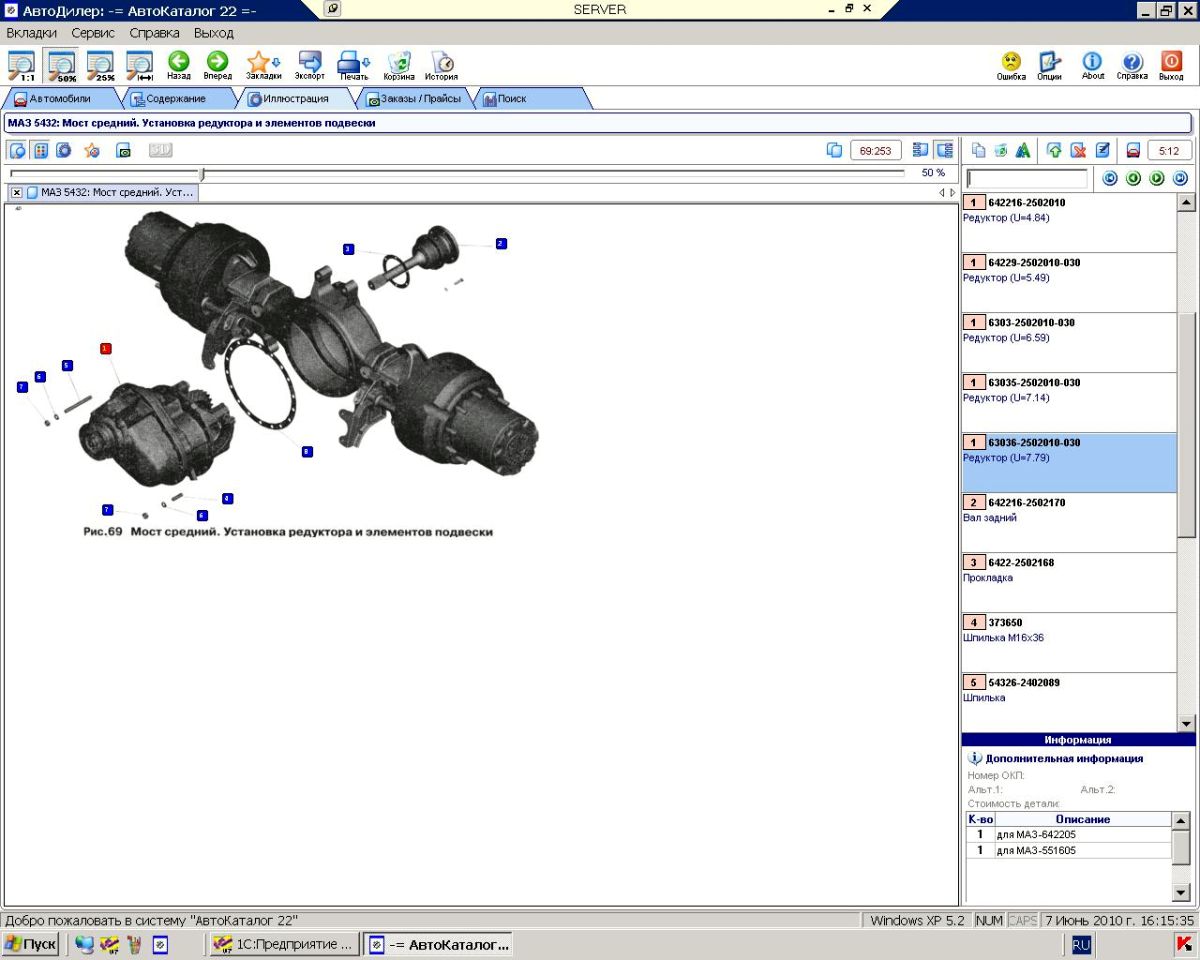The height and width of the screenshot is (960, 1200).
Task: Open the Сервис menu
Action: coord(93,33)
